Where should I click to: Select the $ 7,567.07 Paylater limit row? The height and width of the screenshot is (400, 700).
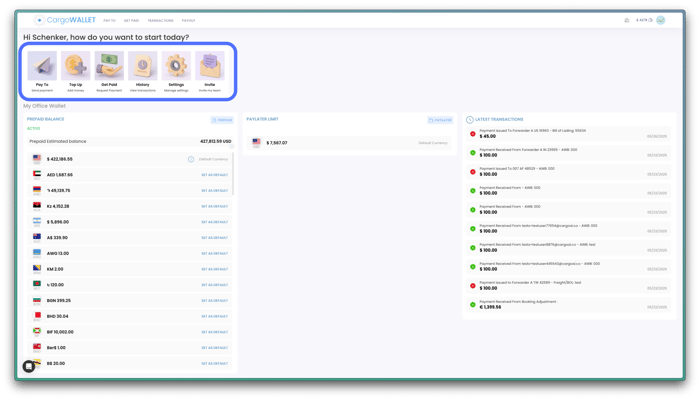[349, 143]
